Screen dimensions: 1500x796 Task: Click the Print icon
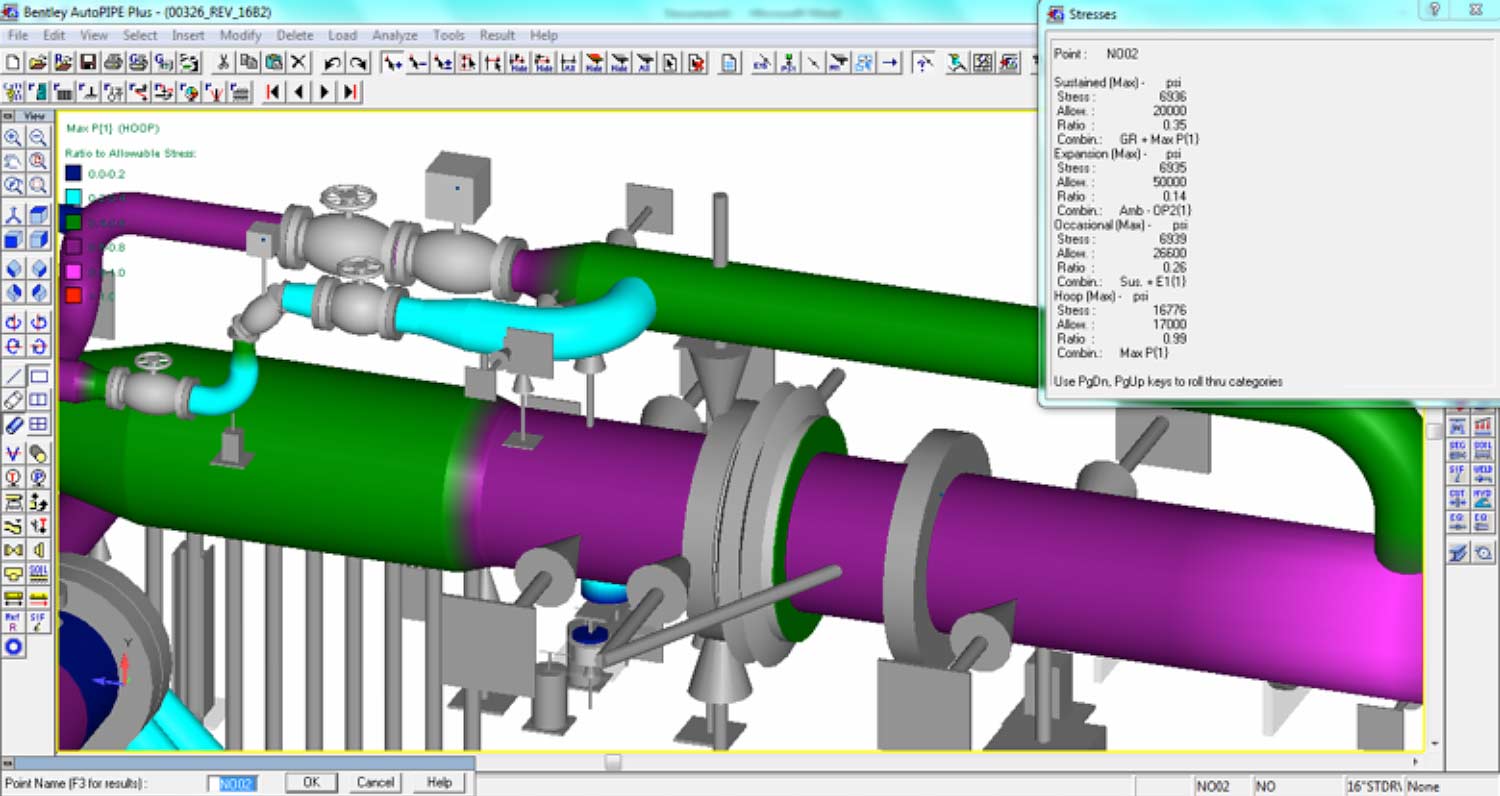click(112, 63)
